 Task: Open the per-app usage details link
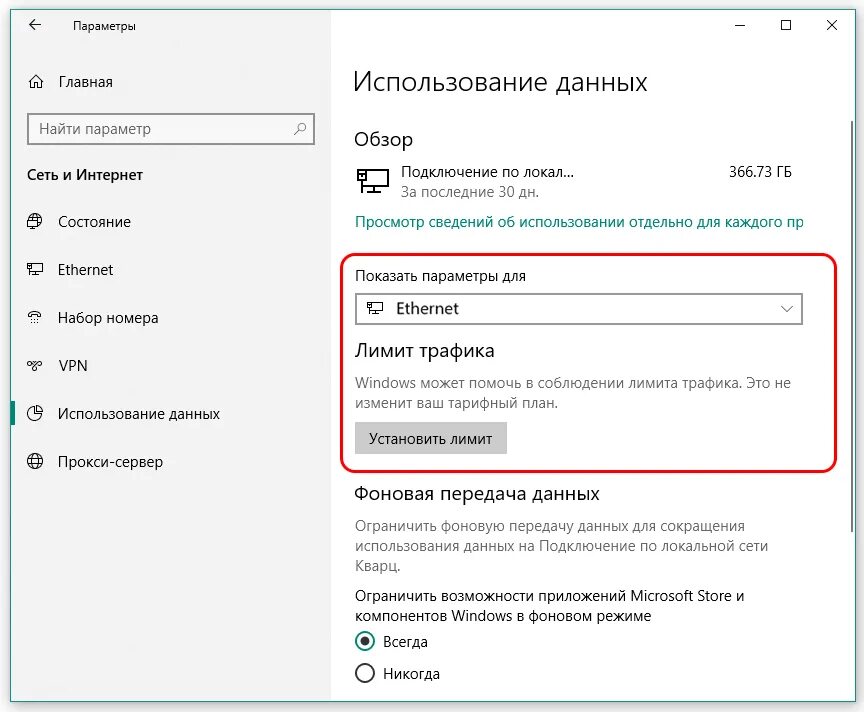click(x=579, y=222)
